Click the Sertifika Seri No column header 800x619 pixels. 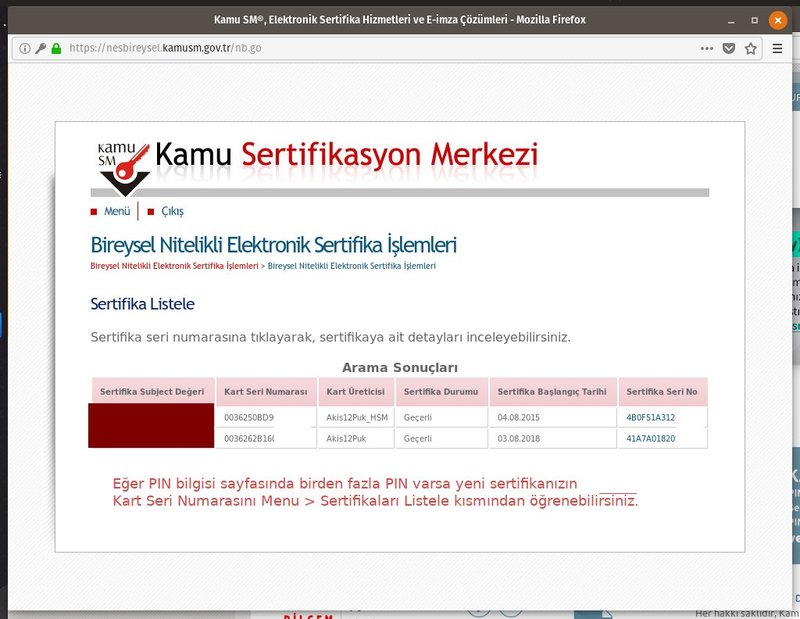pyautogui.click(x=662, y=391)
